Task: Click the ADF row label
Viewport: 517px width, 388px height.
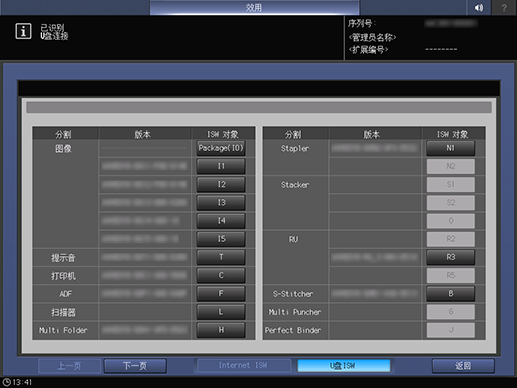Action: (65, 294)
